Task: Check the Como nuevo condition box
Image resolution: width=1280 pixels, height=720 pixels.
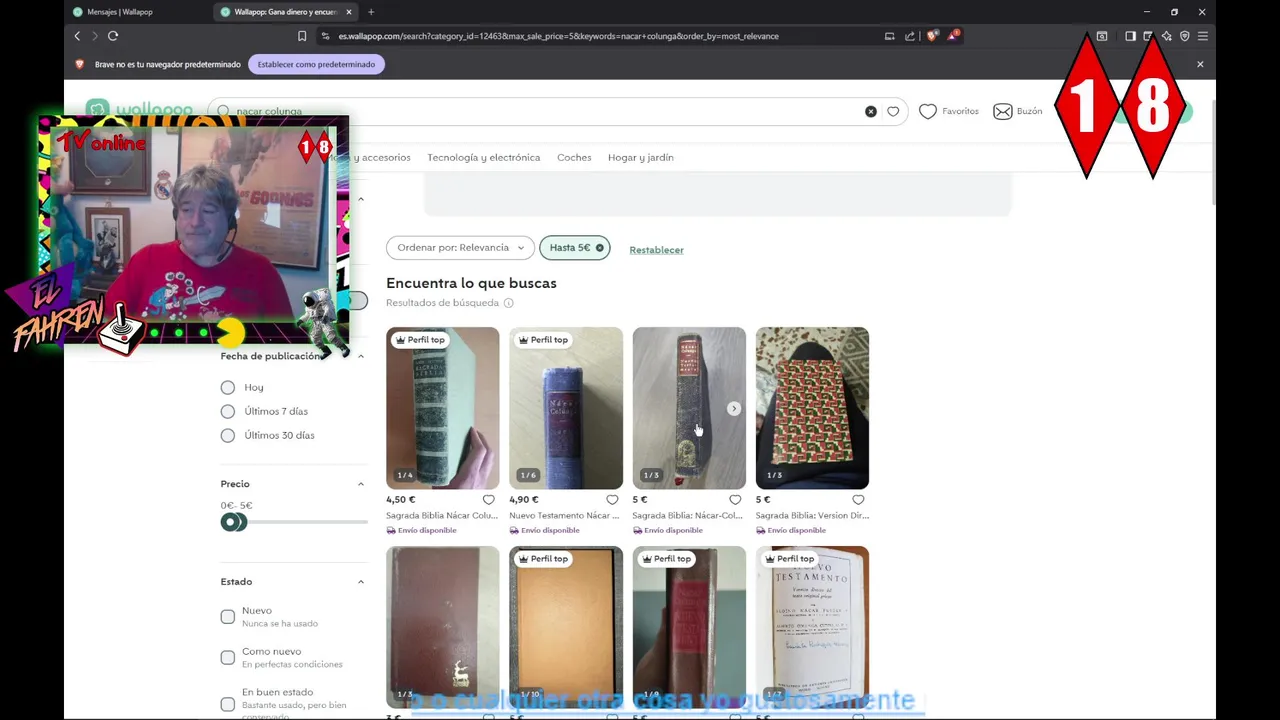Action: pos(228,657)
